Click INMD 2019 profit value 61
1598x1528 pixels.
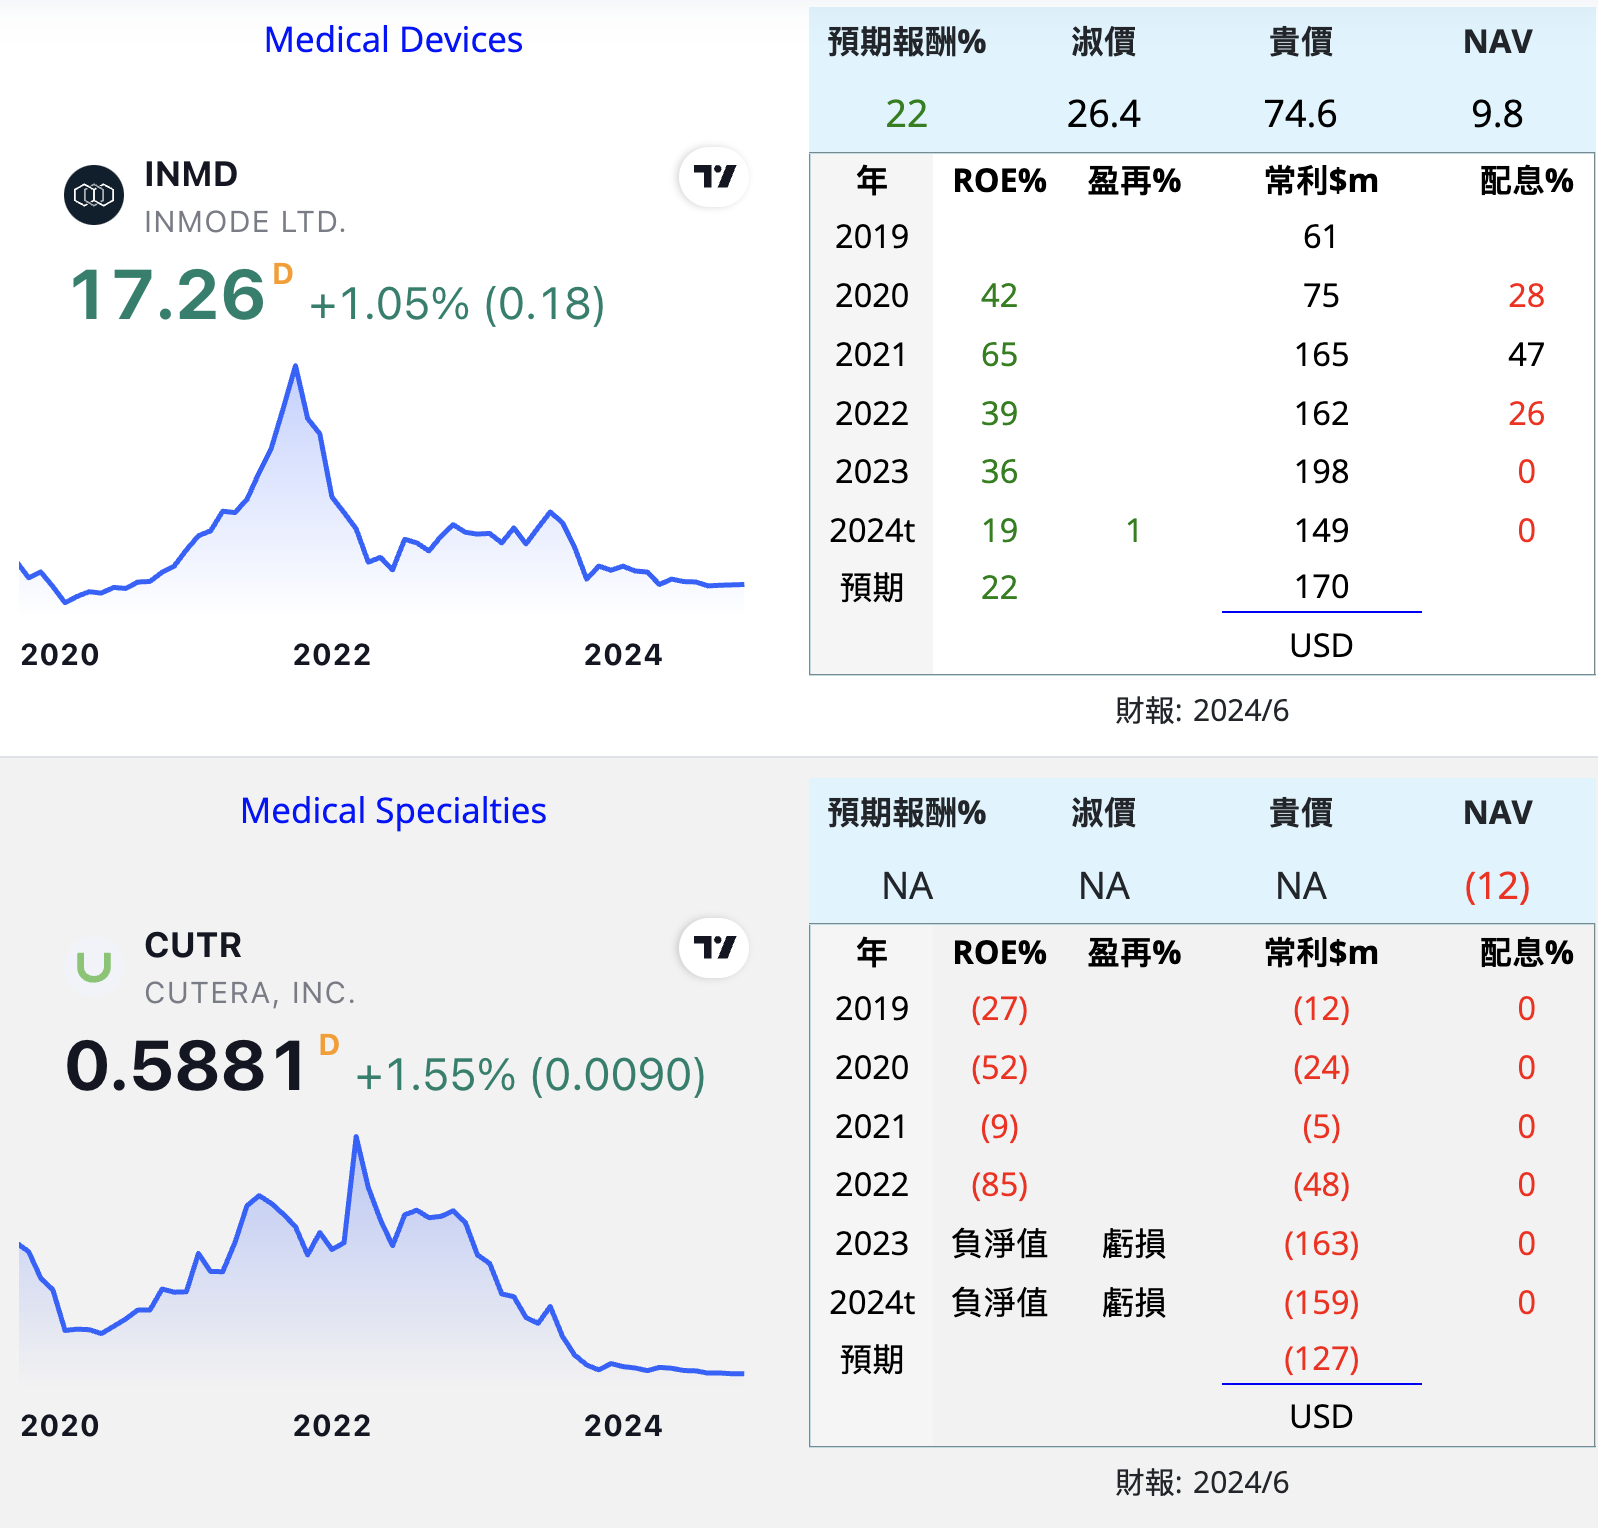click(1321, 237)
